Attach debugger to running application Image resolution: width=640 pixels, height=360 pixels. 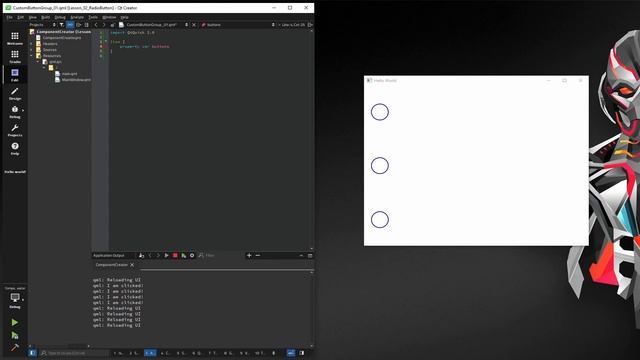coord(184,256)
